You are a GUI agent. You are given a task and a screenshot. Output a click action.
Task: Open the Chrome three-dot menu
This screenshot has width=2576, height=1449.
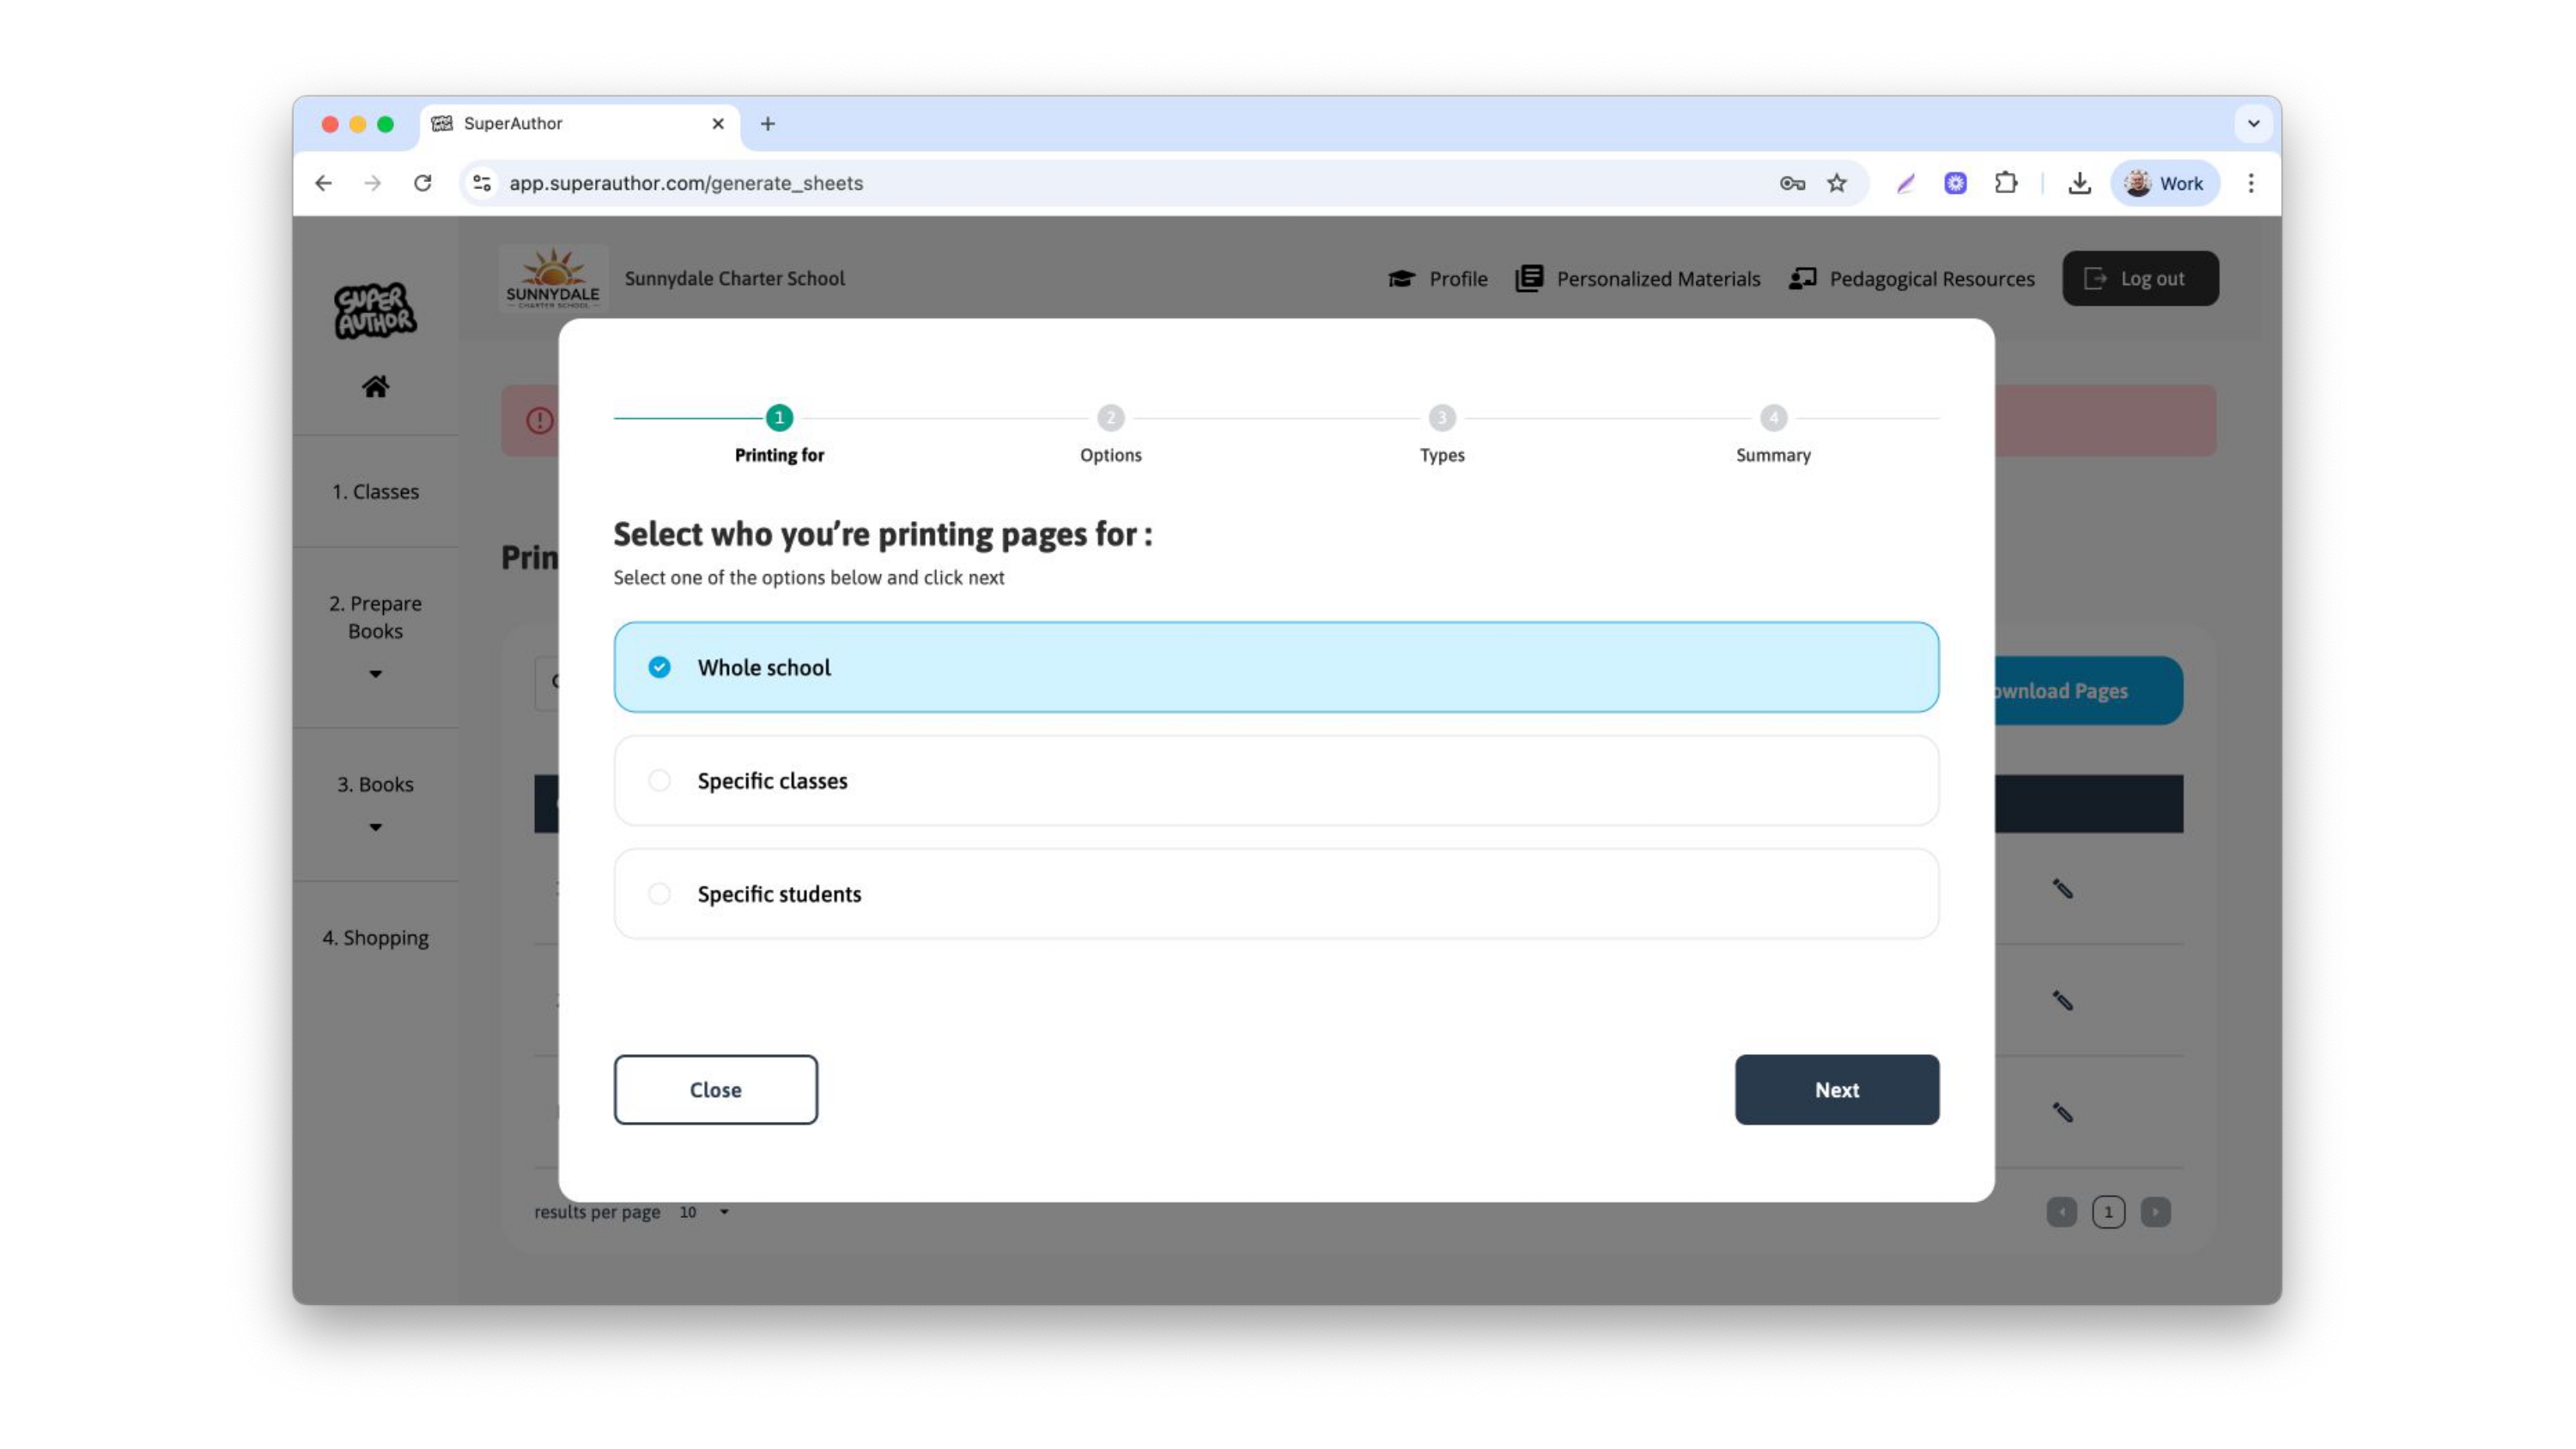[2250, 183]
